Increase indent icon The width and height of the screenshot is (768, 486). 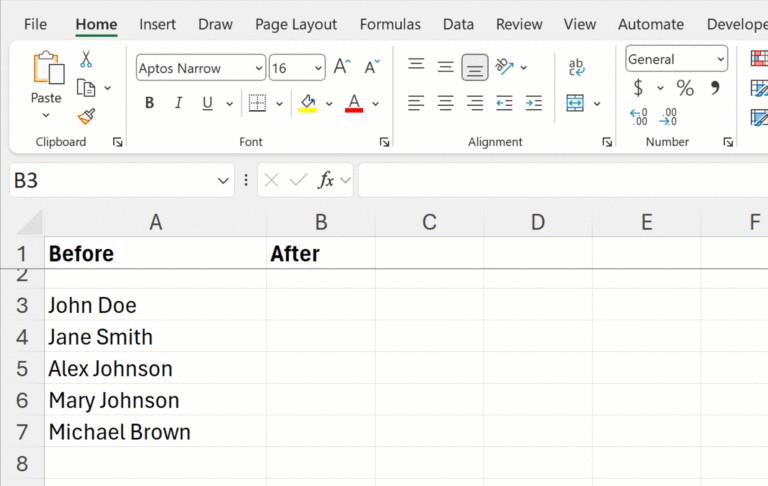(x=533, y=103)
